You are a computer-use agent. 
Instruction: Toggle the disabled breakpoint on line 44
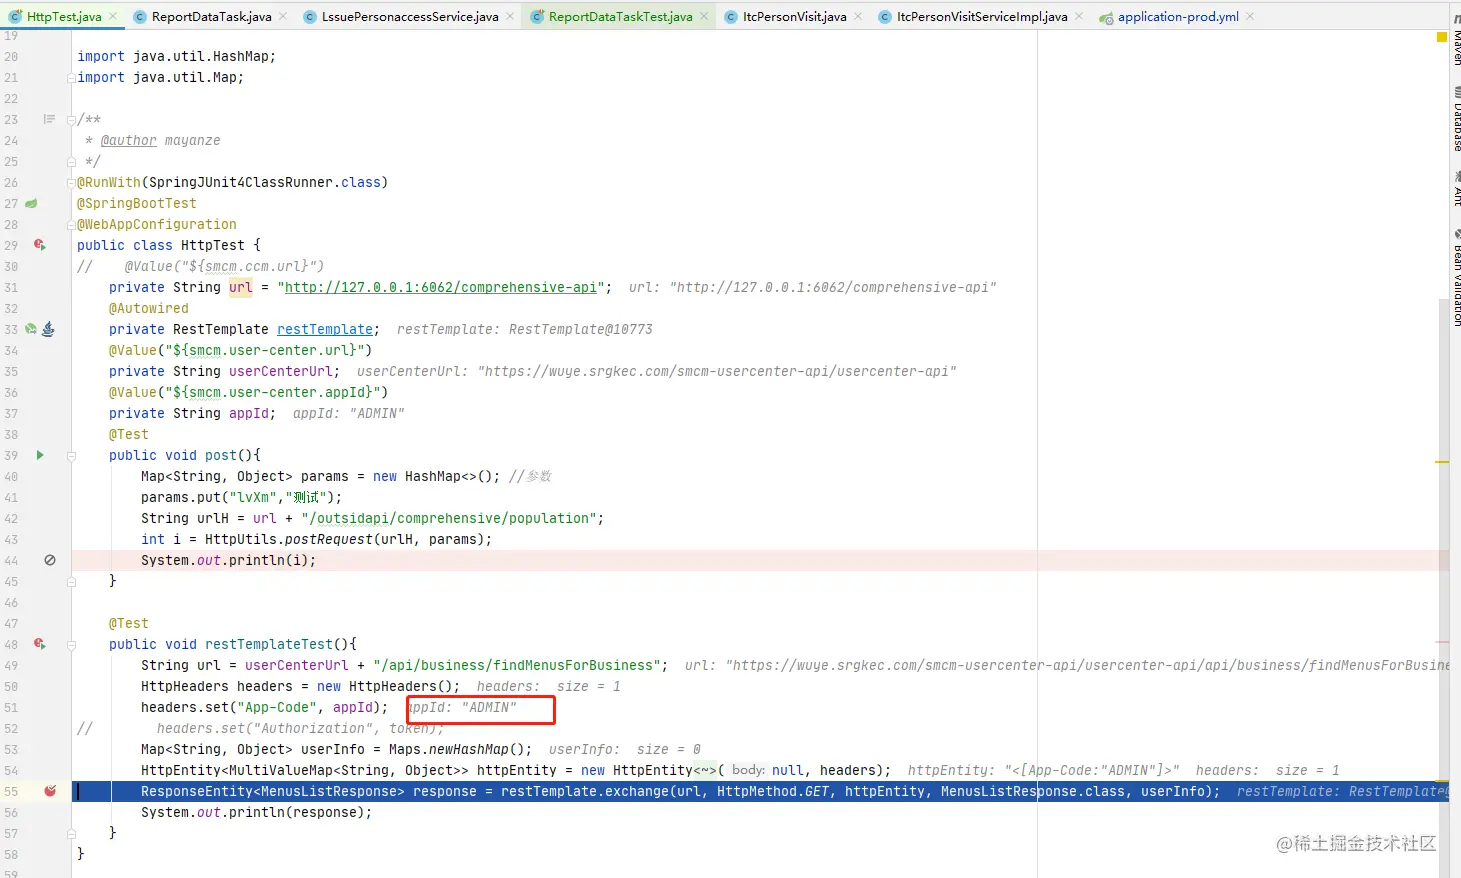pyautogui.click(x=50, y=560)
